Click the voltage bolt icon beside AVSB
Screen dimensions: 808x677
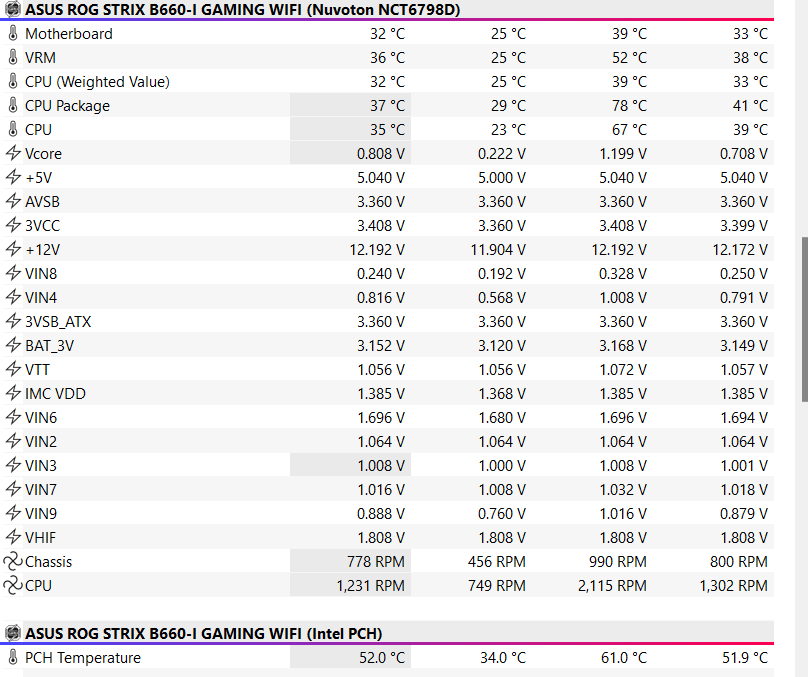click(x=13, y=201)
